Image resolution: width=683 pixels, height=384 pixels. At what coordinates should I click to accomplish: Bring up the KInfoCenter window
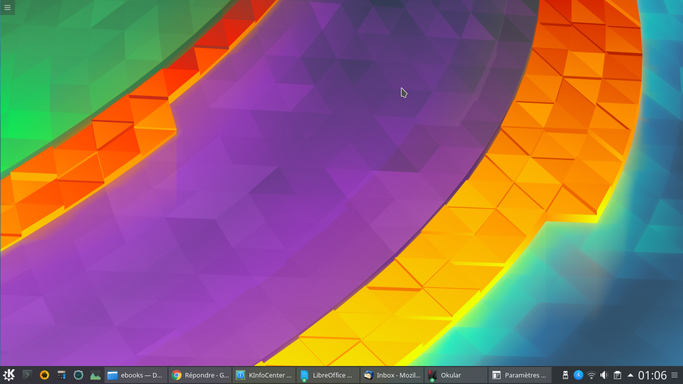pyautogui.click(x=264, y=375)
